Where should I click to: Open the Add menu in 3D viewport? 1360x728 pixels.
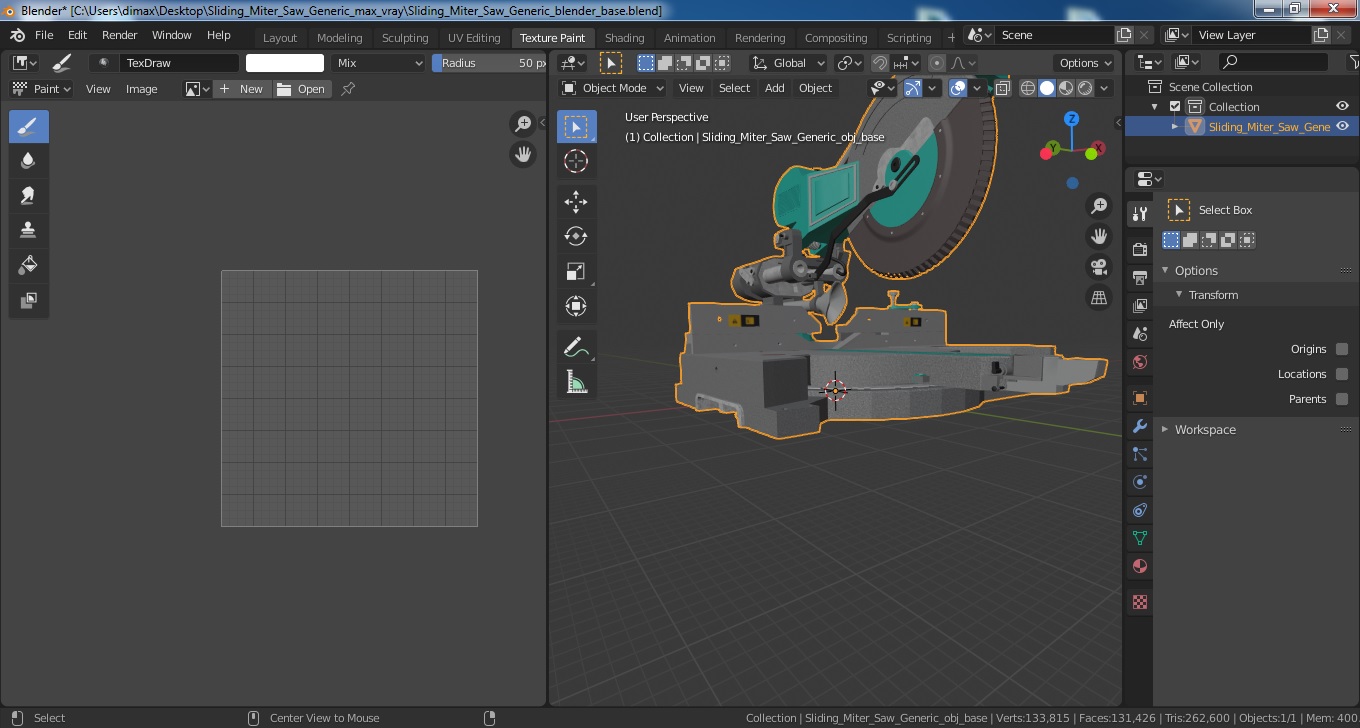click(775, 88)
